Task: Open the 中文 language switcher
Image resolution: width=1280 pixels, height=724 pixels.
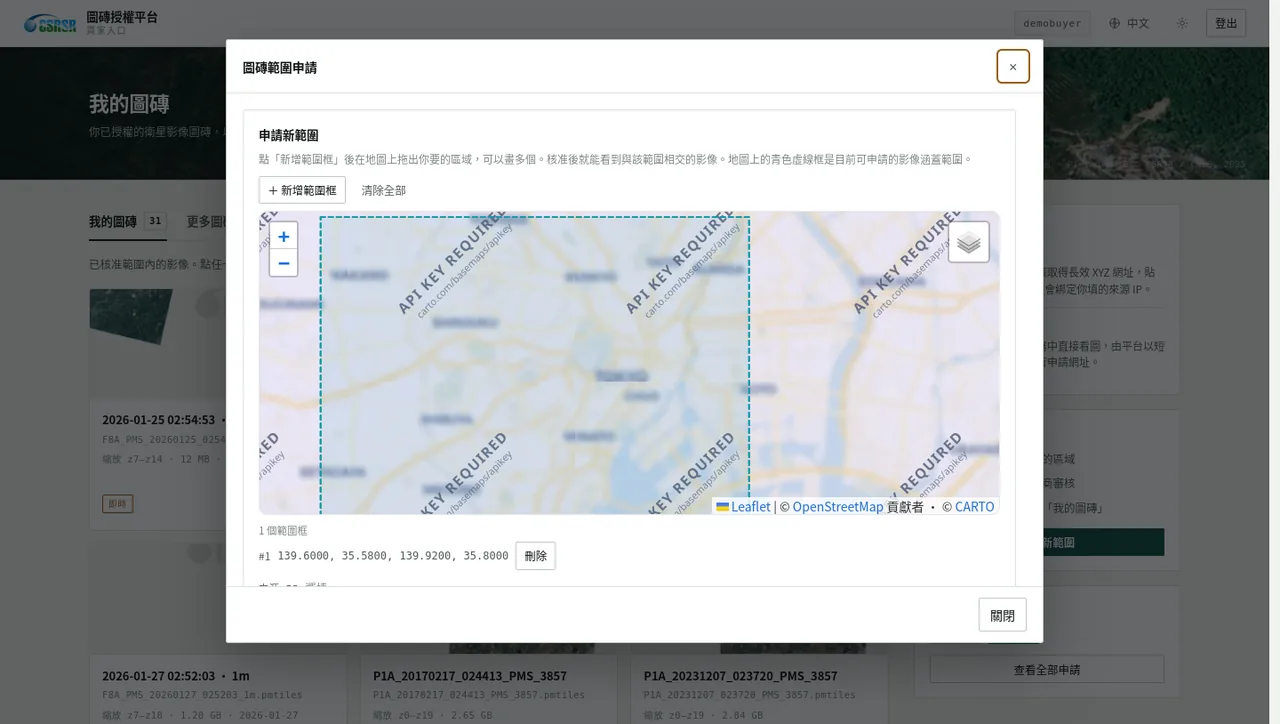Action: tap(1129, 23)
